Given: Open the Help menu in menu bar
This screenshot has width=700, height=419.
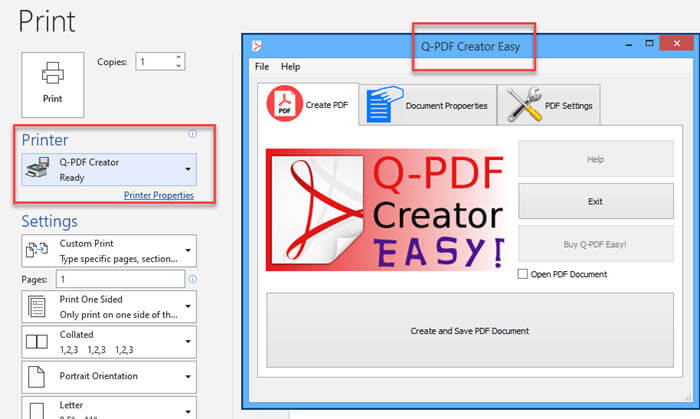Looking at the screenshot, I should (x=290, y=67).
